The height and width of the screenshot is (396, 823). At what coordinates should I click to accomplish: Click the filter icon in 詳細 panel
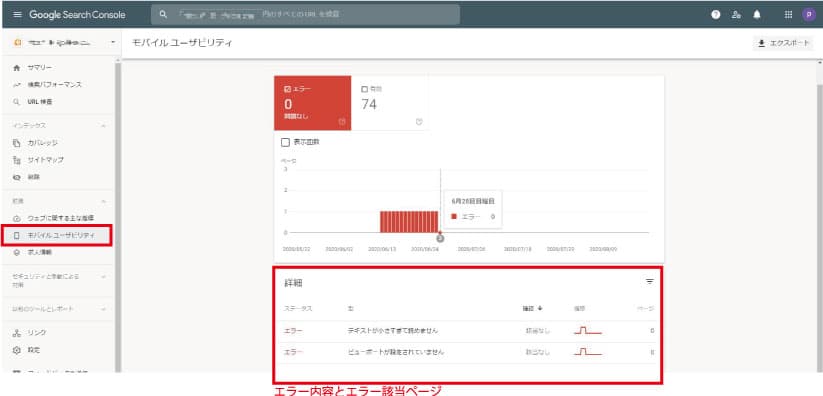(650, 282)
